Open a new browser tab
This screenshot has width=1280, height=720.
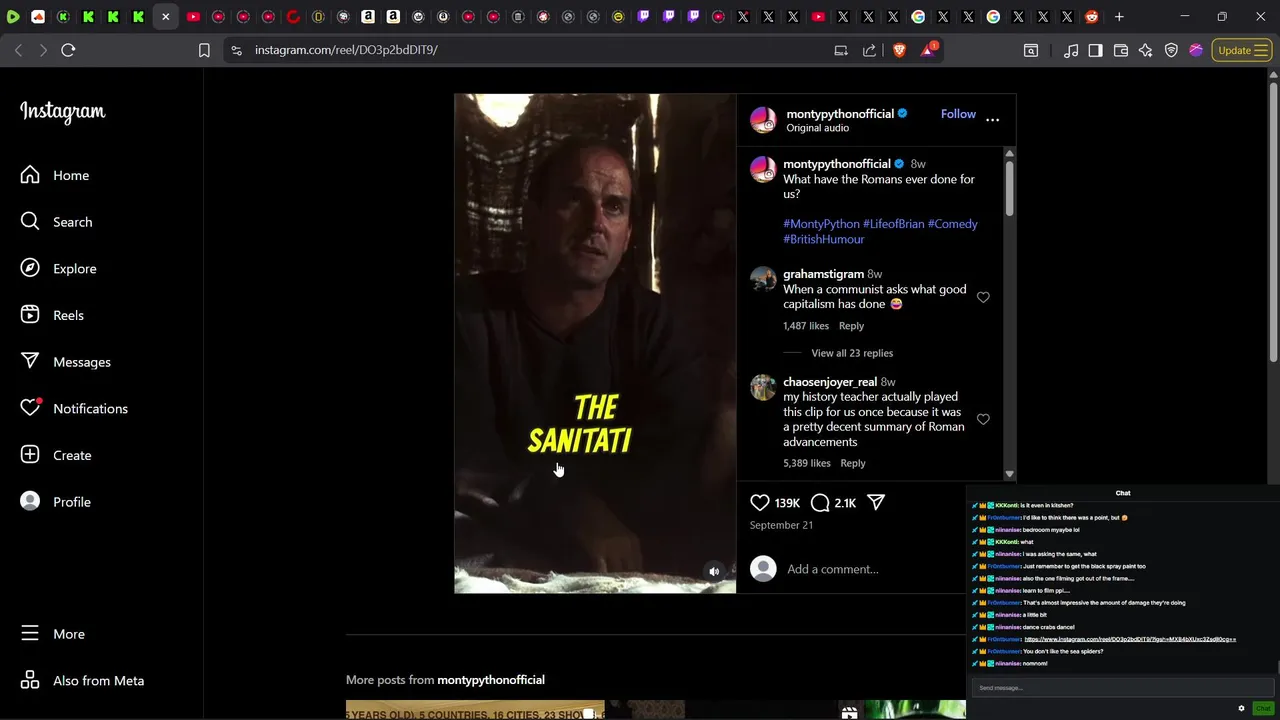(x=1119, y=17)
